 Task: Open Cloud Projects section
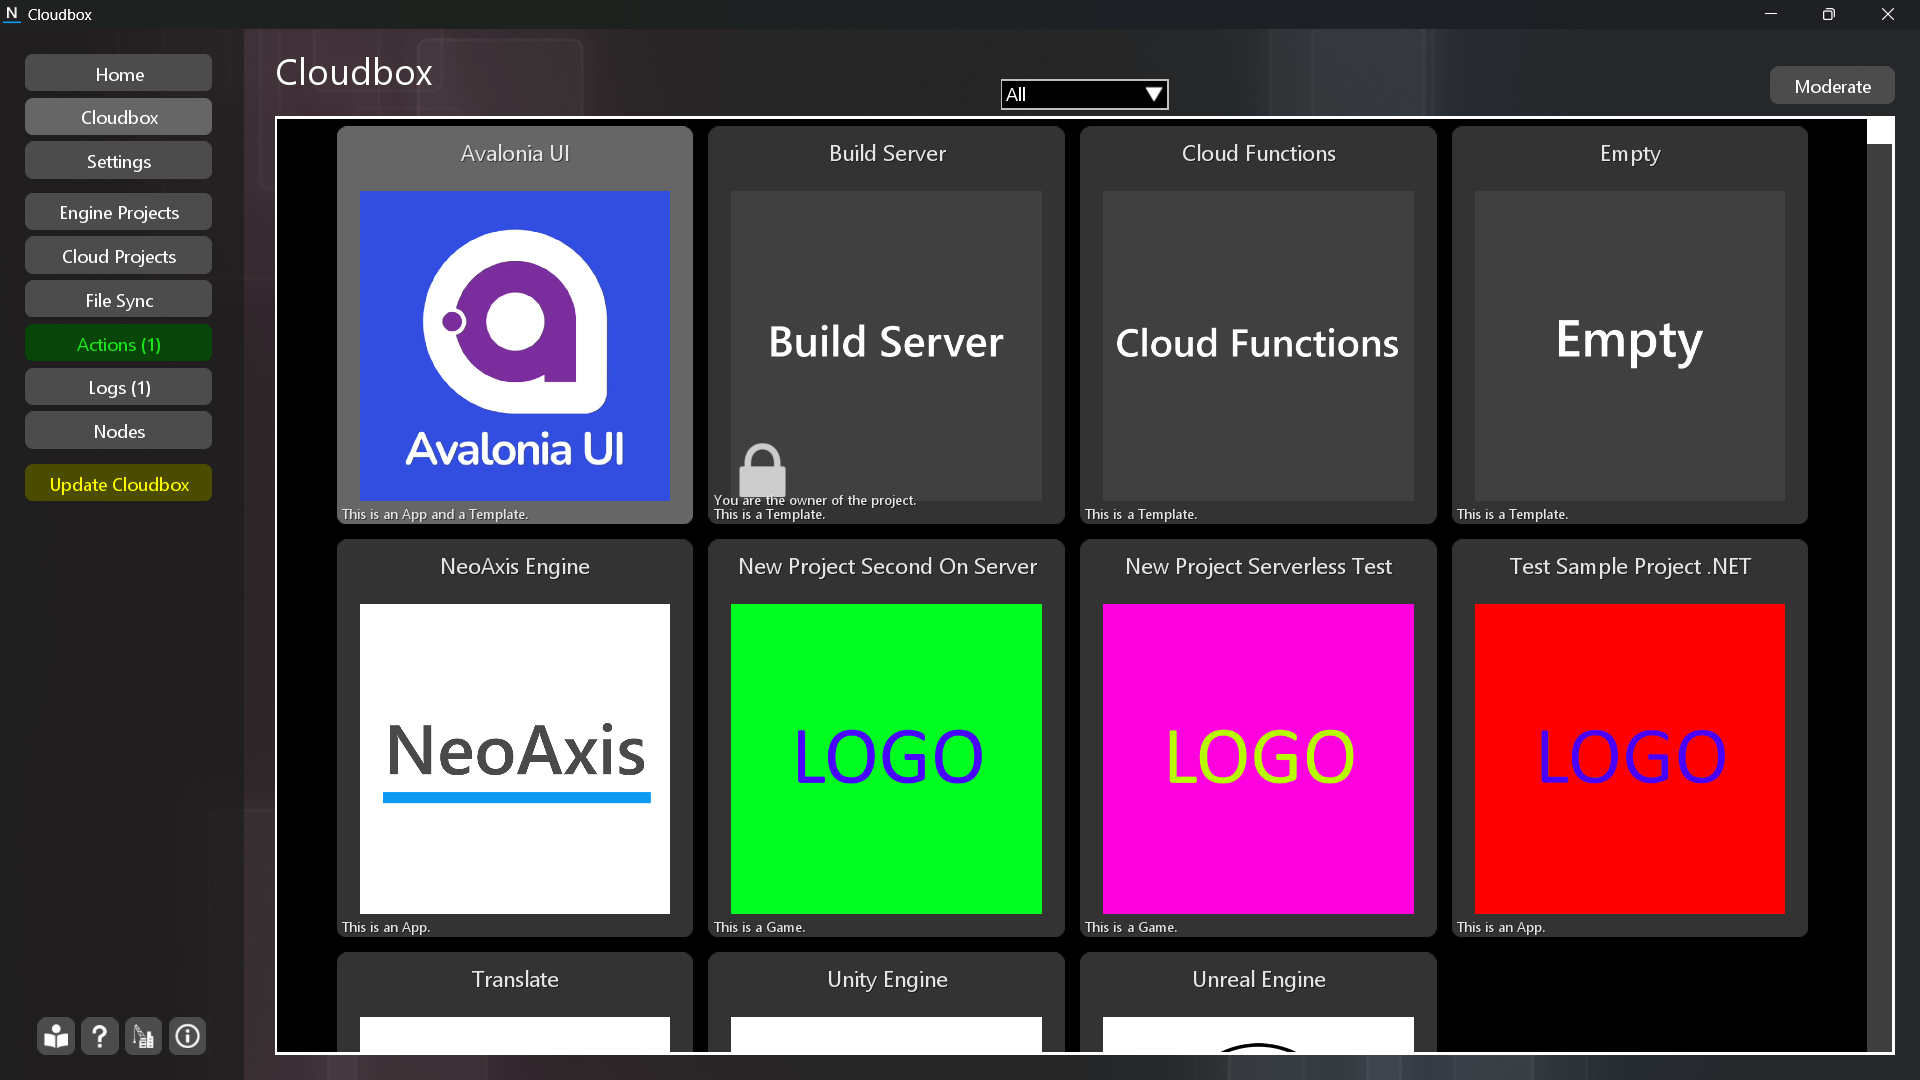[x=119, y=256]
